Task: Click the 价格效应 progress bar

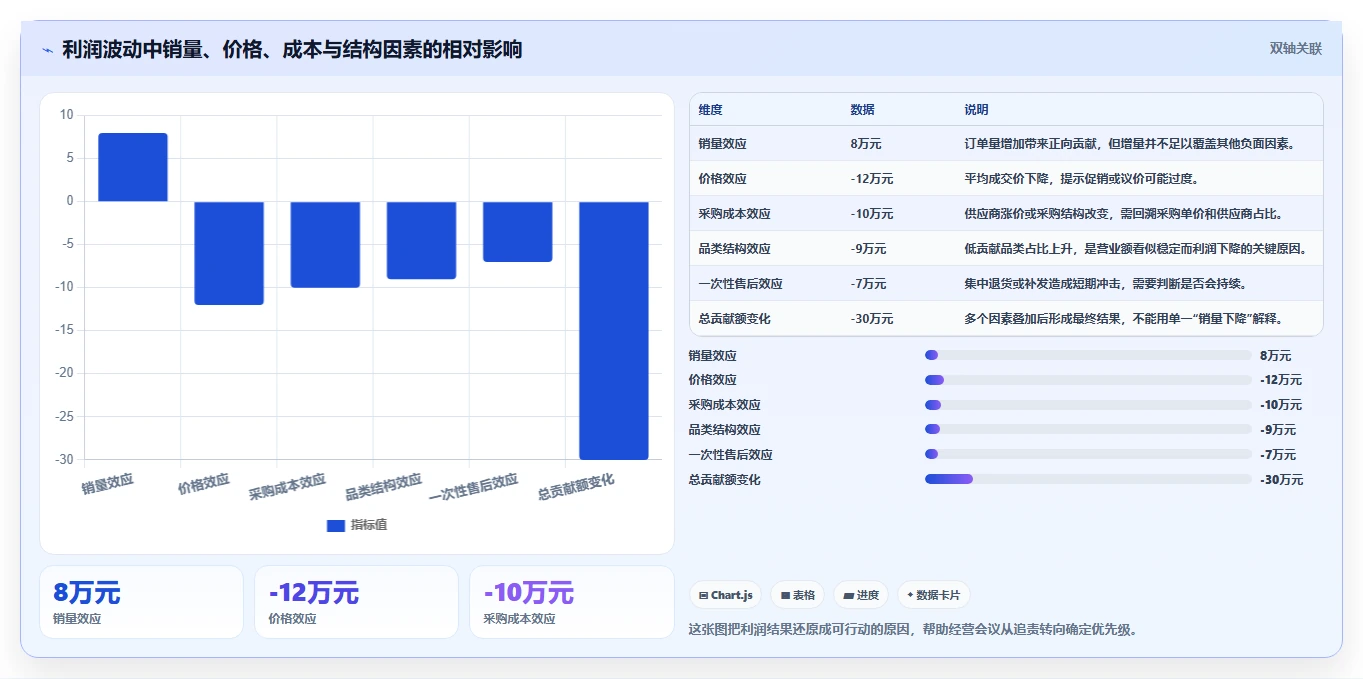Action: (1088, 380)
